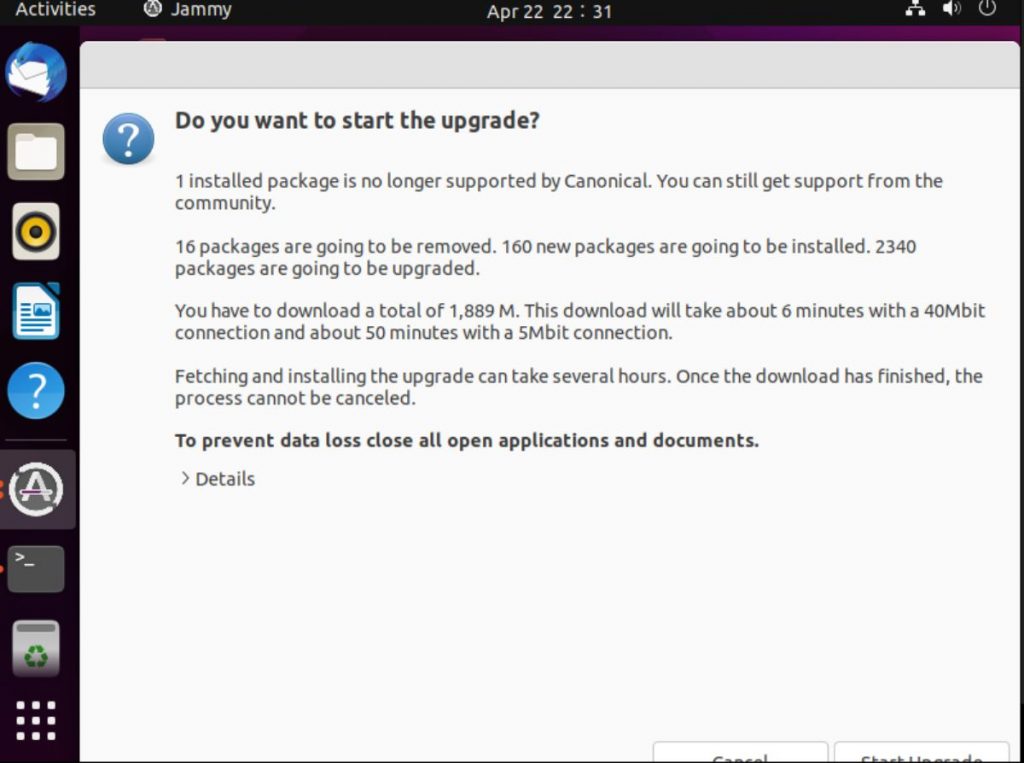Click the power icon in the top bar

[x=987, y=9]
